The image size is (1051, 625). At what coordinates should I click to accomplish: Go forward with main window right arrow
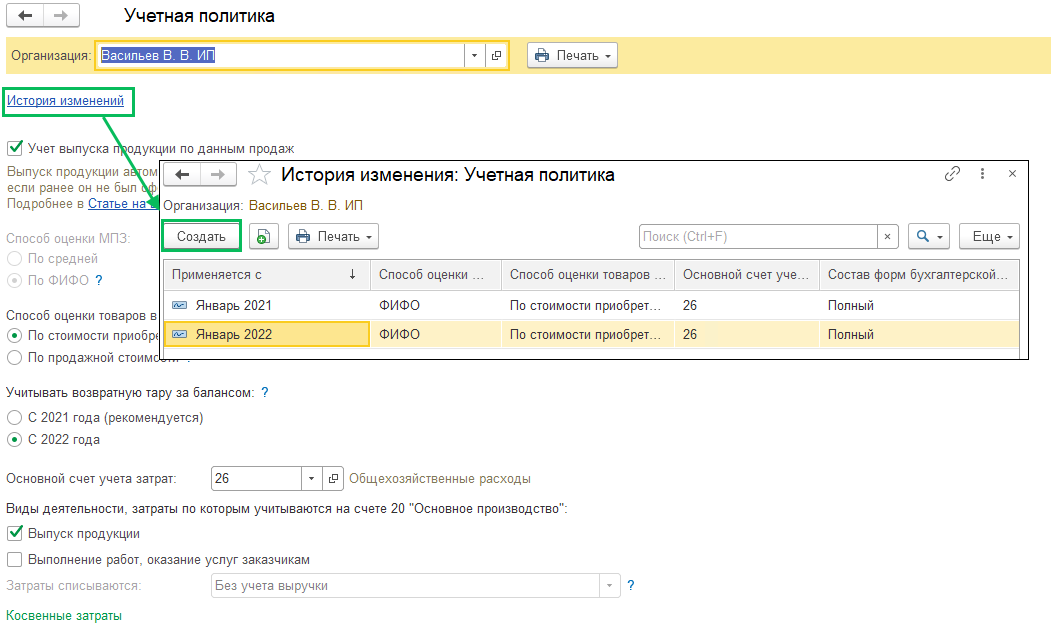click(x=61, y=15)
